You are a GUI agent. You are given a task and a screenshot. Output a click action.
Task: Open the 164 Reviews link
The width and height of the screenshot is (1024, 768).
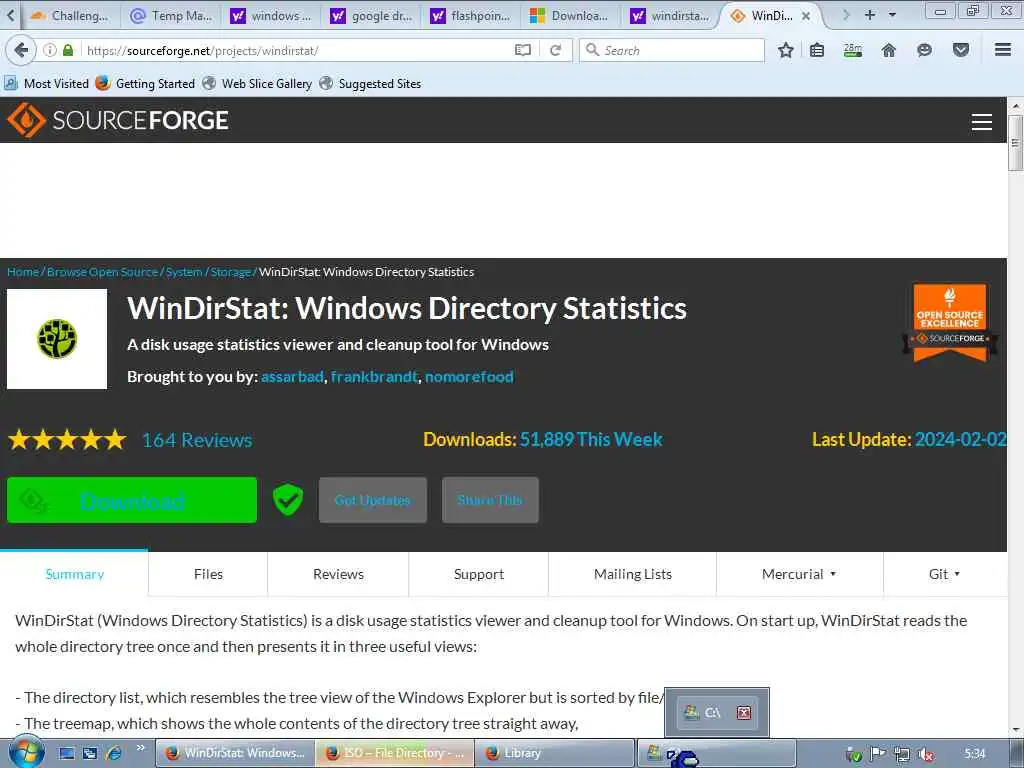tap(197, 440)
